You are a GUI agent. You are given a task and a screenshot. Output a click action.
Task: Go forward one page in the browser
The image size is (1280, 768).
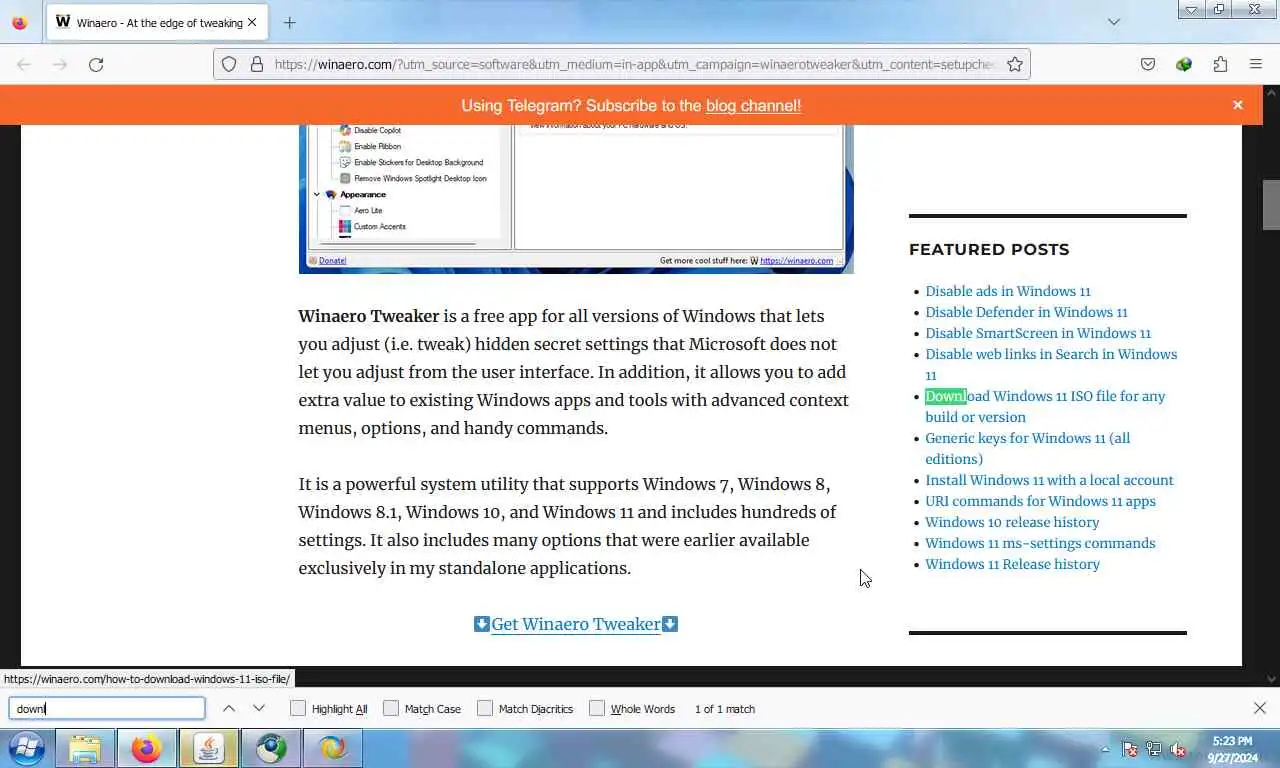[60, 64]
